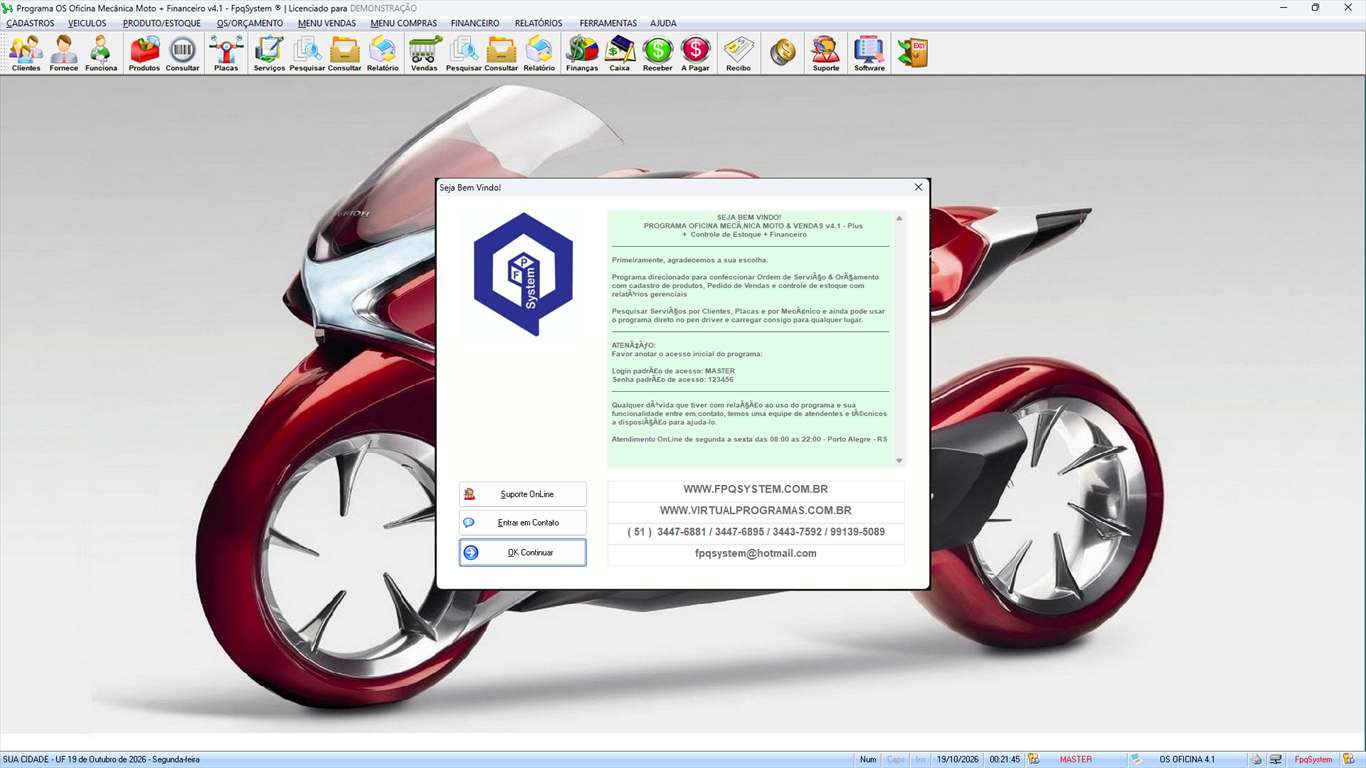Viewport: 1366px width, 768px height.
Task: Click the green exit door toolbar icon
Action: (x=912, y=53)
